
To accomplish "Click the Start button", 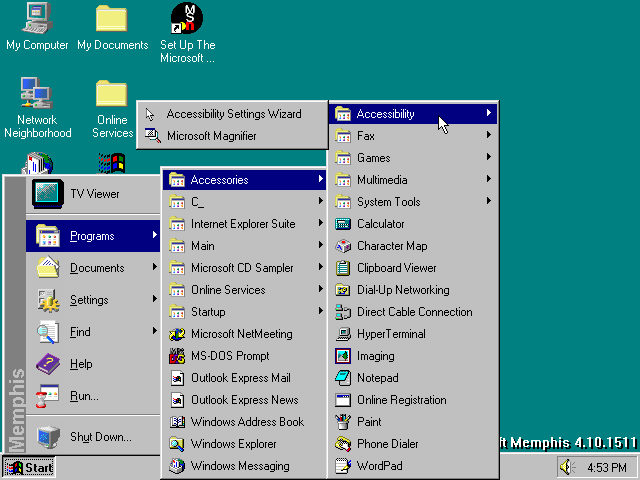I will click(x=29, y=467).
